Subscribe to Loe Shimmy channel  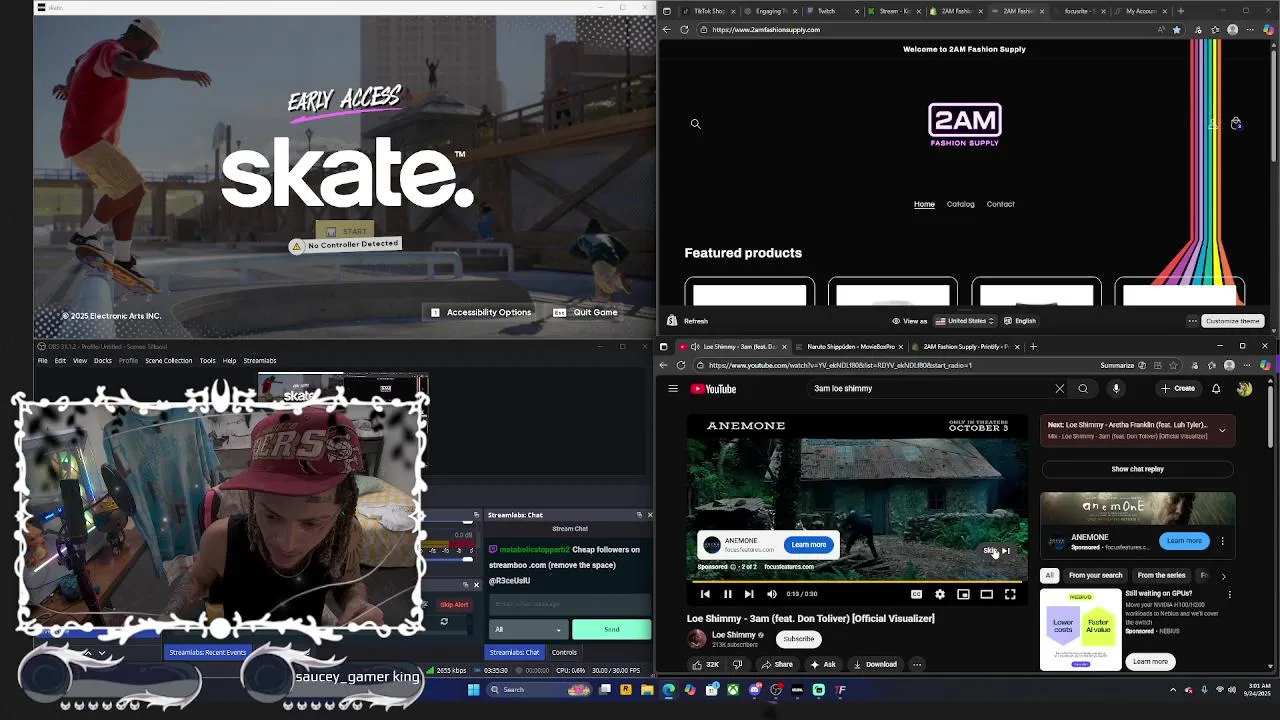[x=799, y=639]
